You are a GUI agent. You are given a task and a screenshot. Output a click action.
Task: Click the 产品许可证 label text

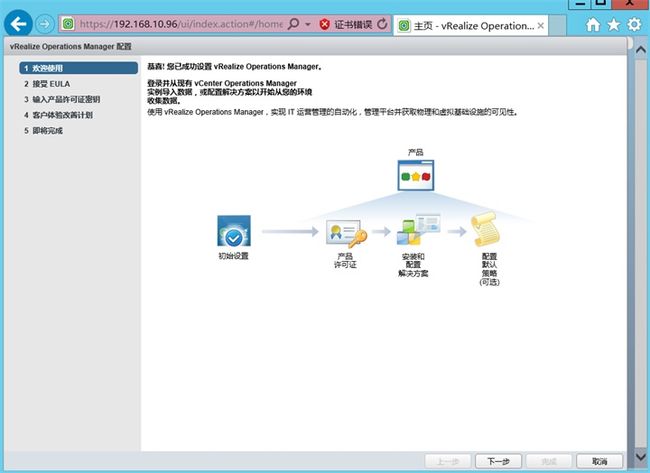[x=345, y=260]
